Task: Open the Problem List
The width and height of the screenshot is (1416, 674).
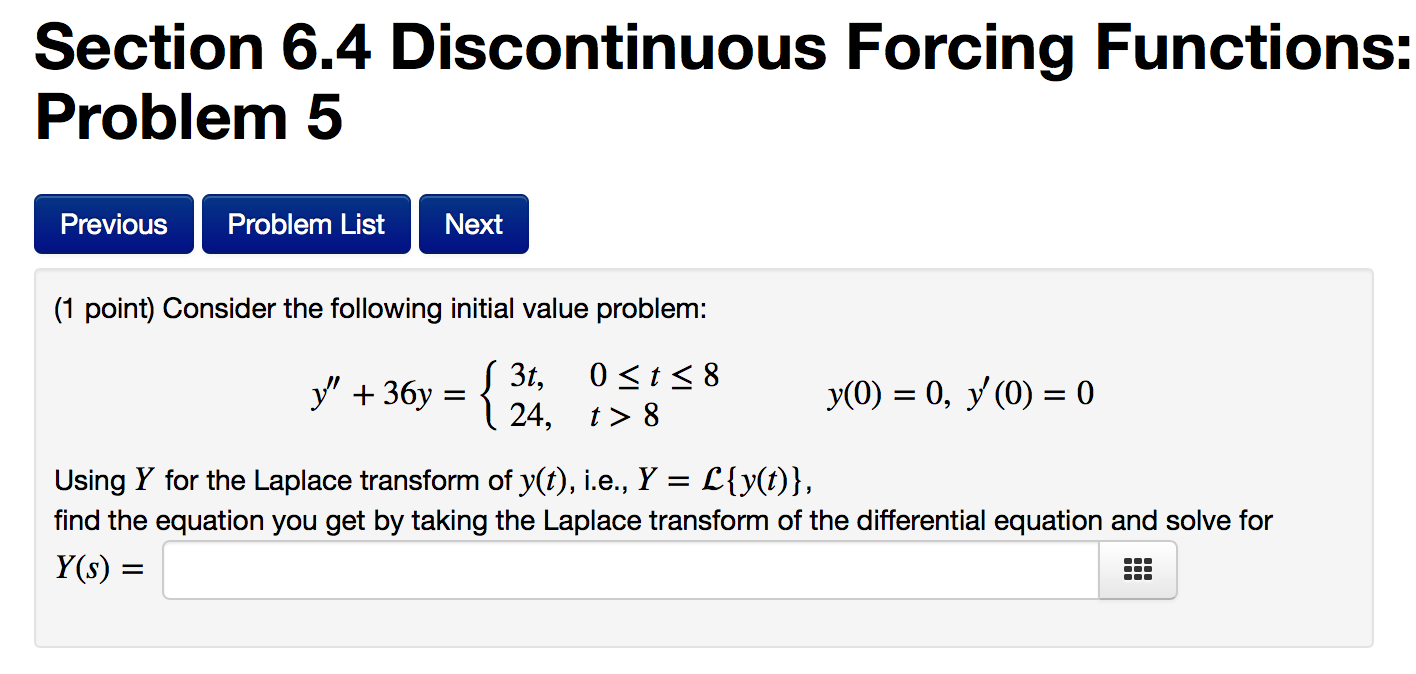Action: [x=306, y=224]
